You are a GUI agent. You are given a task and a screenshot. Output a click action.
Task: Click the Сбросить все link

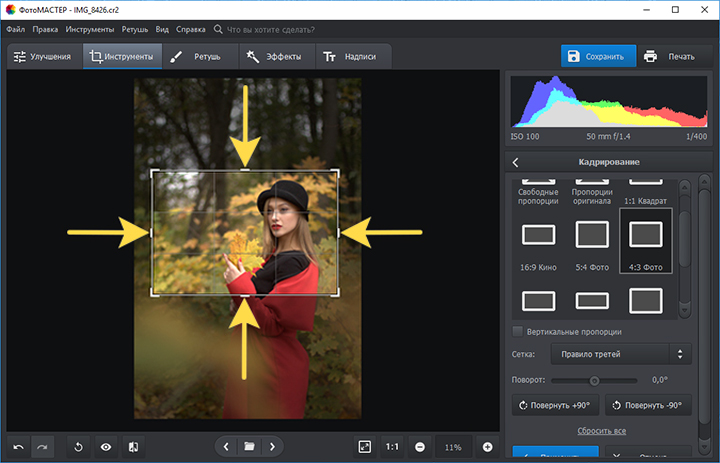602,431
